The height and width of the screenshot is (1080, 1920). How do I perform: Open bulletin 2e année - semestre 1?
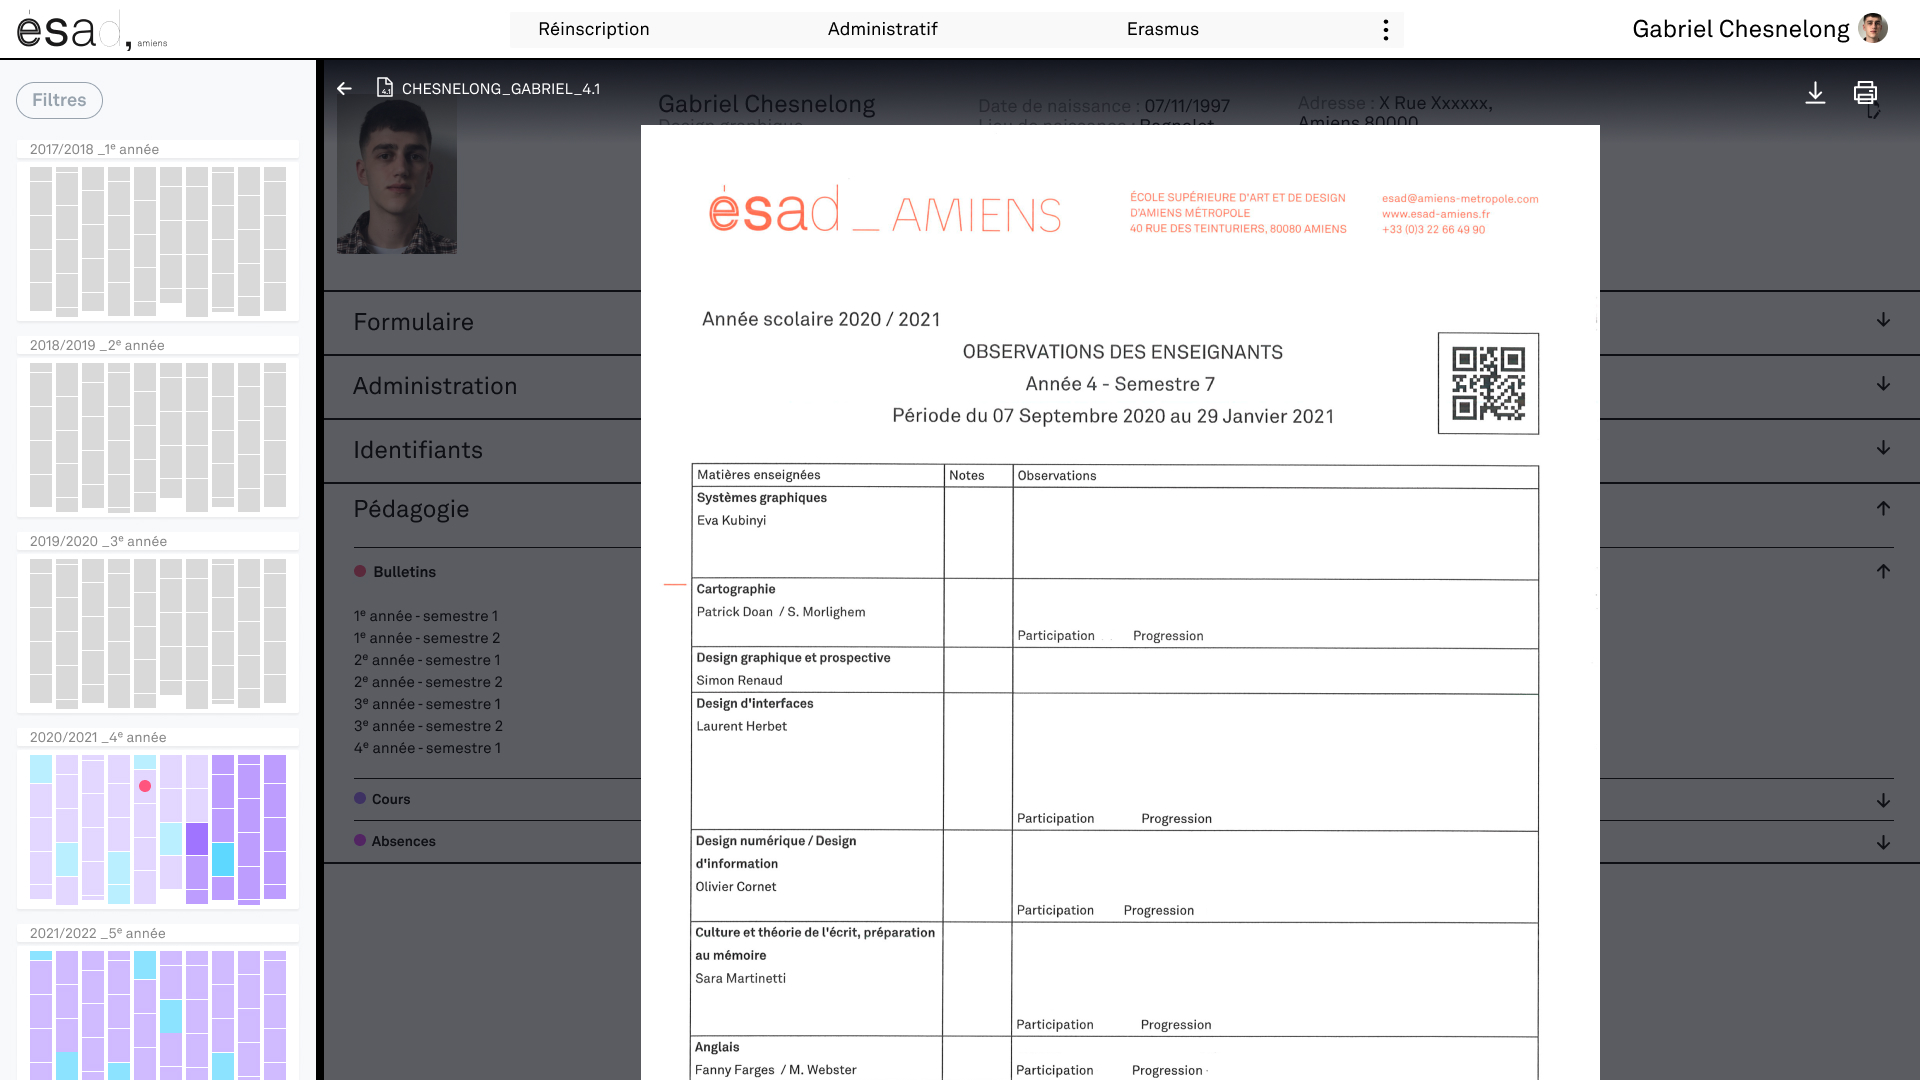(426, 660)
